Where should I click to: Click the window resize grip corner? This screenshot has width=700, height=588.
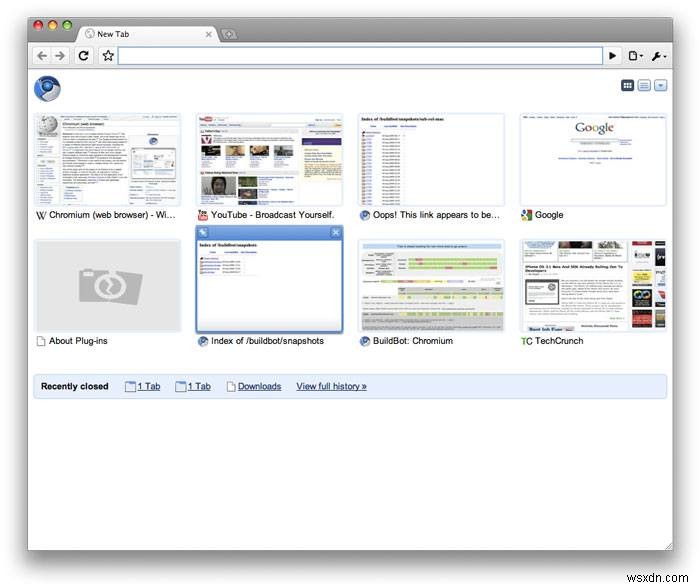[668, 546]
